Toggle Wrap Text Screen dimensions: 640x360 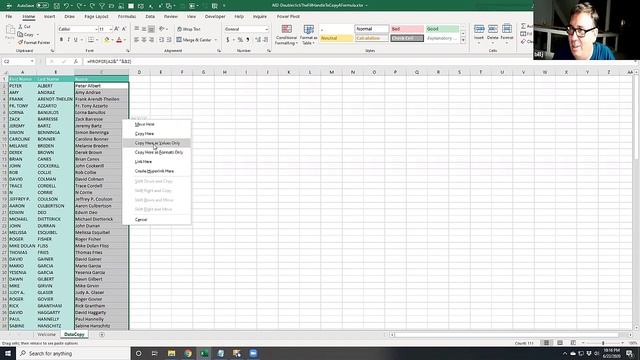pos(189,29)
